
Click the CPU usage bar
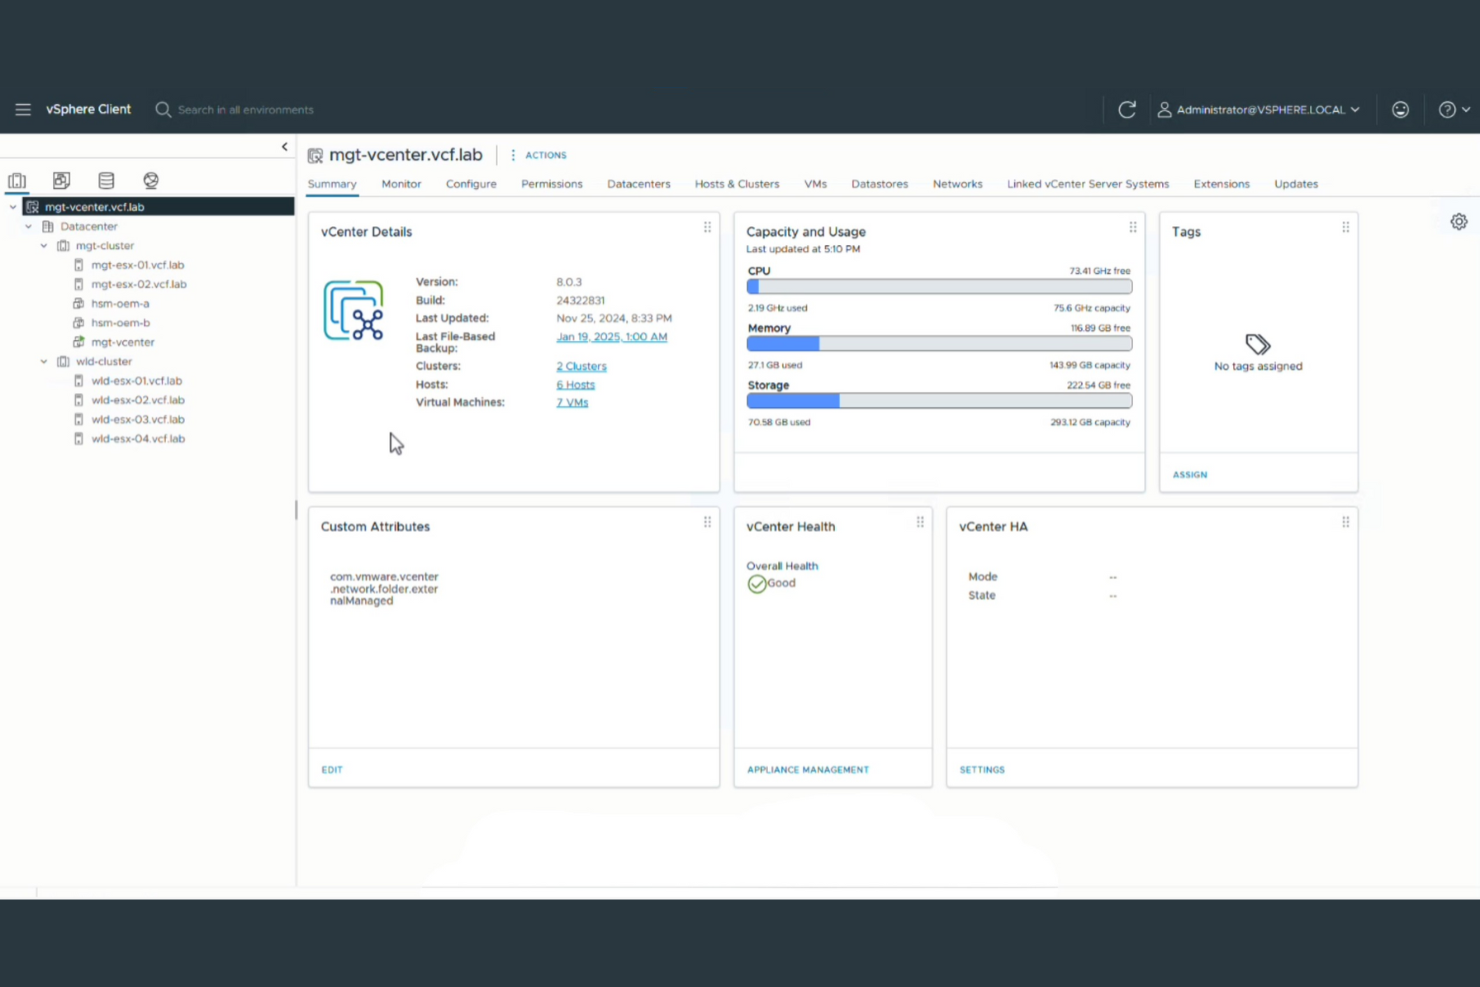[x=939, y=287]
